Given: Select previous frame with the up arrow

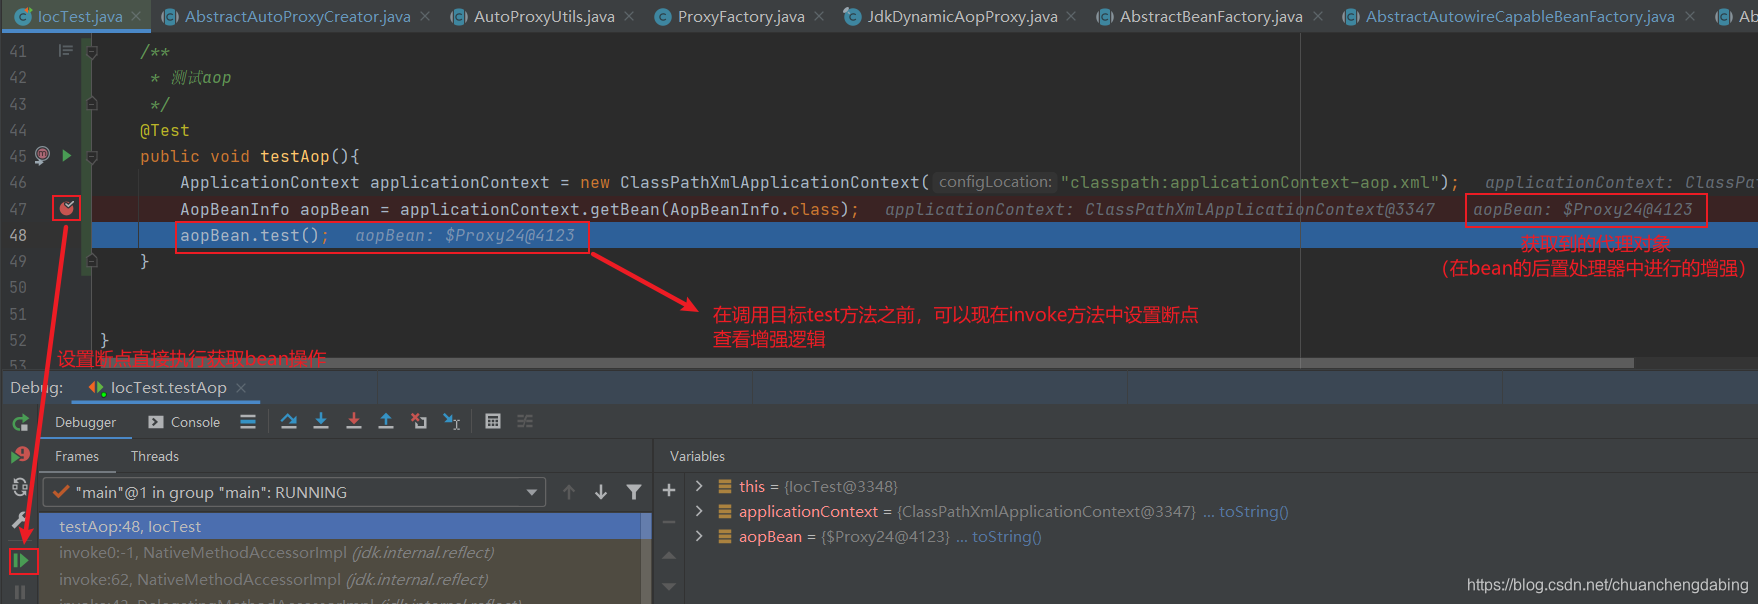Looking at the screenshot, I should point(569,492).
